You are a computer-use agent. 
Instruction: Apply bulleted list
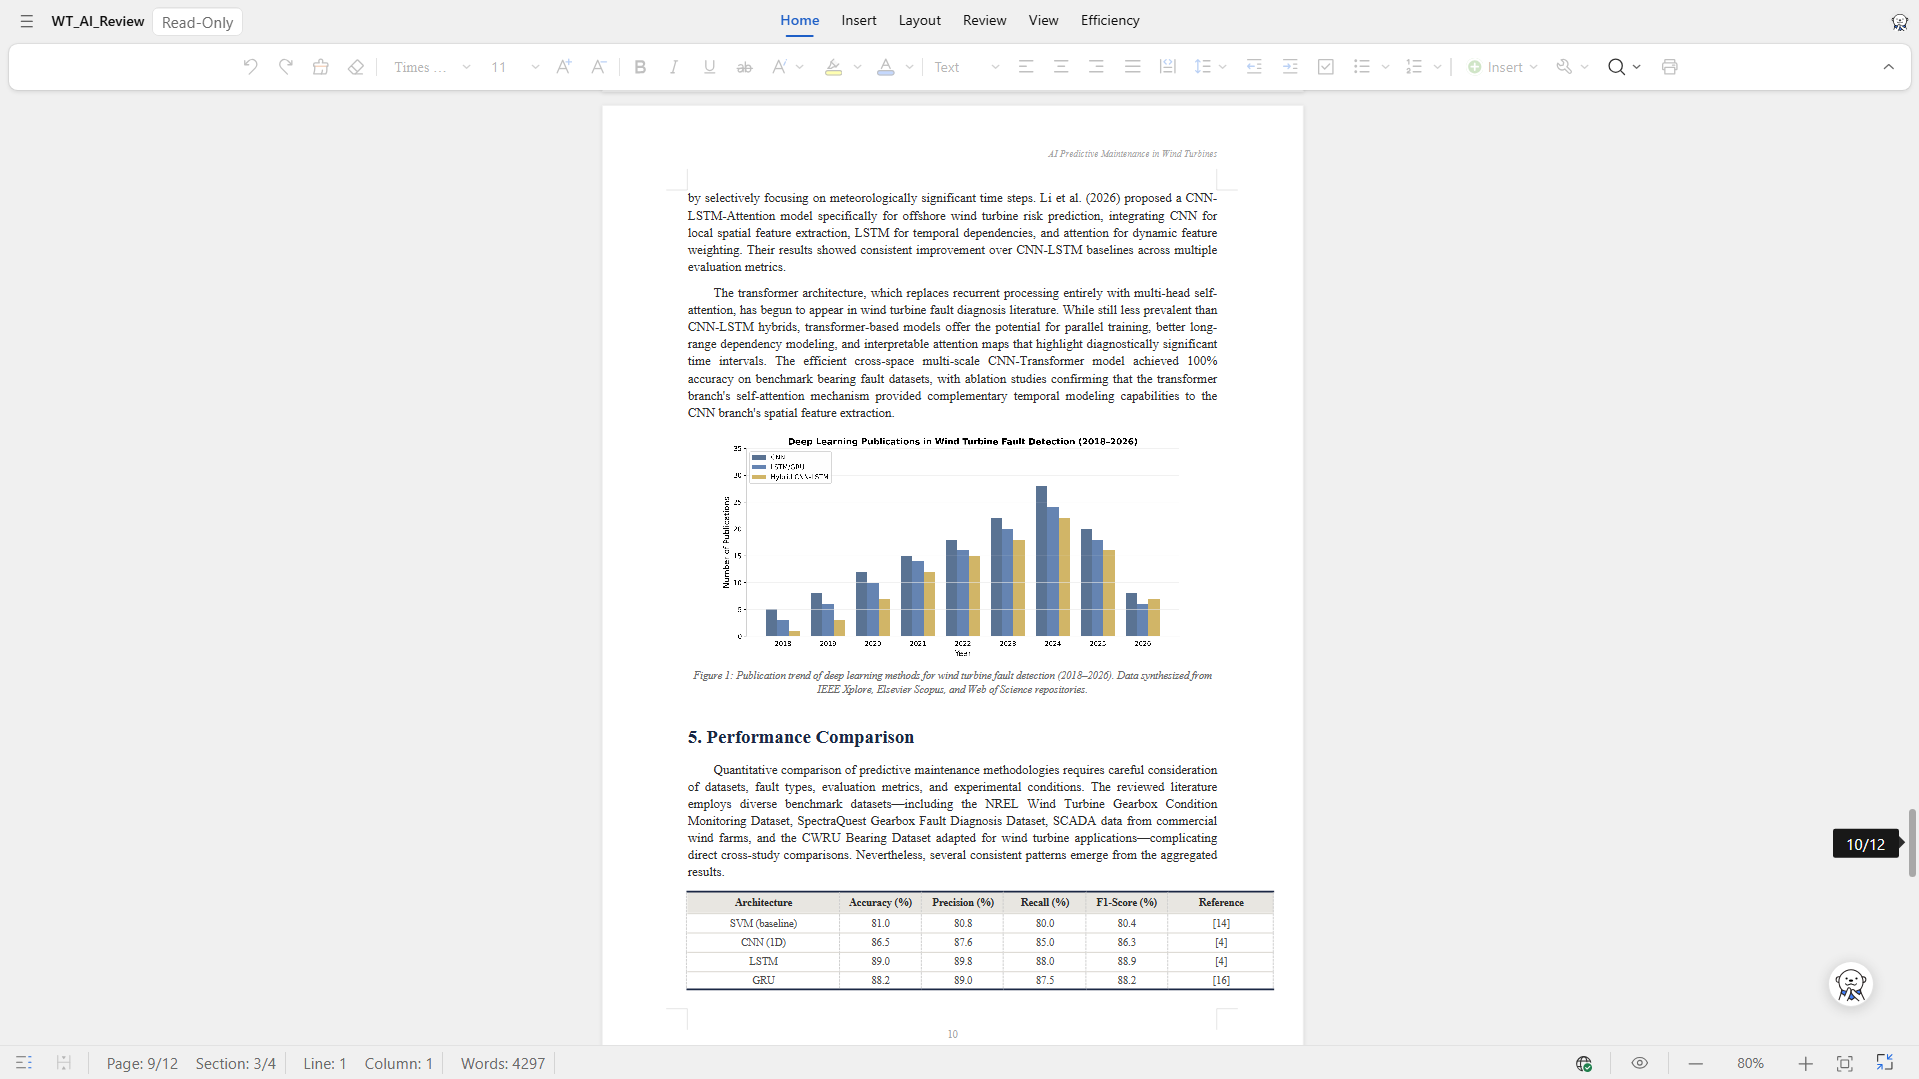point(1362,67)
